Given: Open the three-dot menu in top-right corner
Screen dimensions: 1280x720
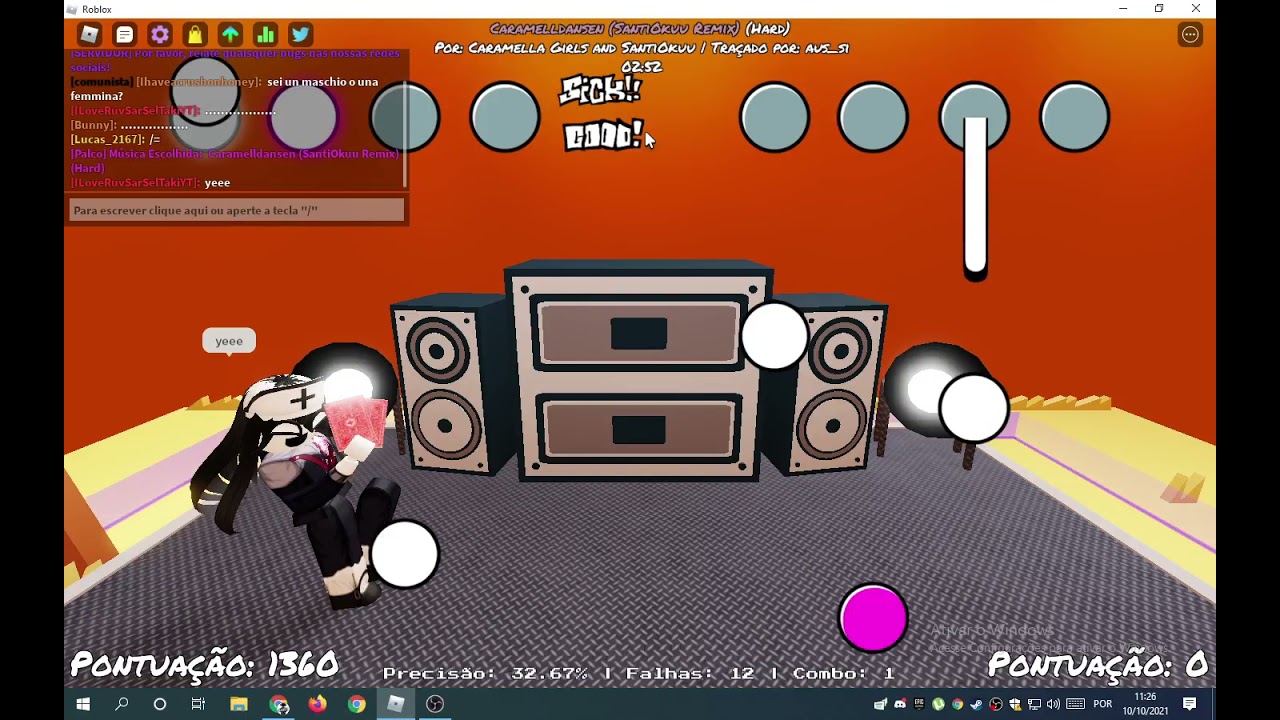Looking at the screenshot, I should 1190,35.
